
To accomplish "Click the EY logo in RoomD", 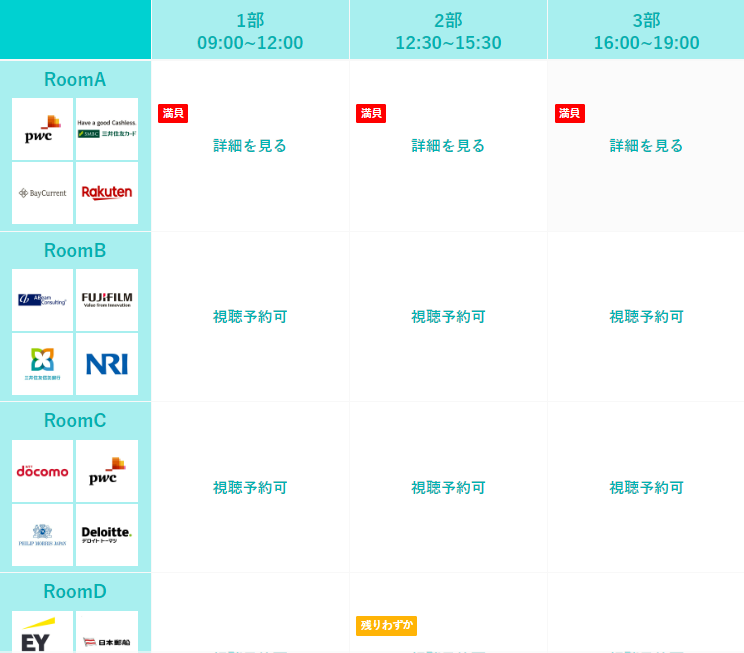I will (x=42, y=632).
